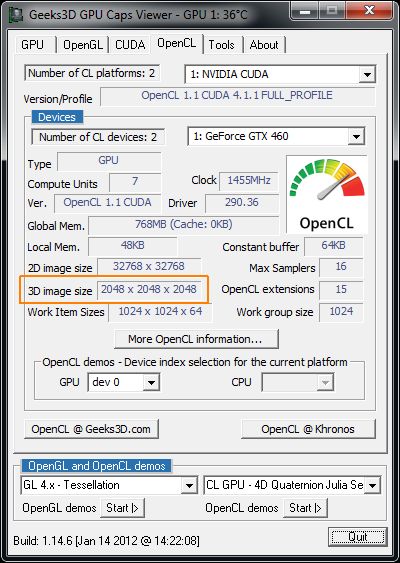This screenshot has width=400, height=563.
Task: Click the Compute Units label
Action: pyautogui.click(x=62, y=185)
